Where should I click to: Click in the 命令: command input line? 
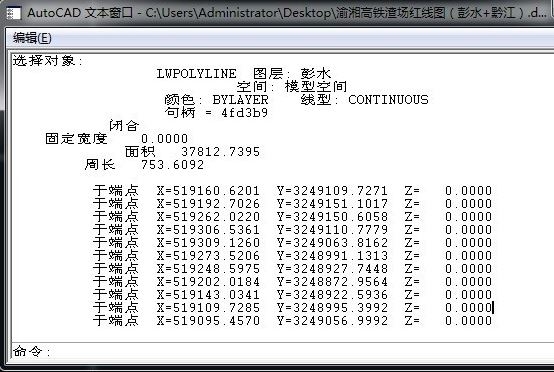click(283, 352)
